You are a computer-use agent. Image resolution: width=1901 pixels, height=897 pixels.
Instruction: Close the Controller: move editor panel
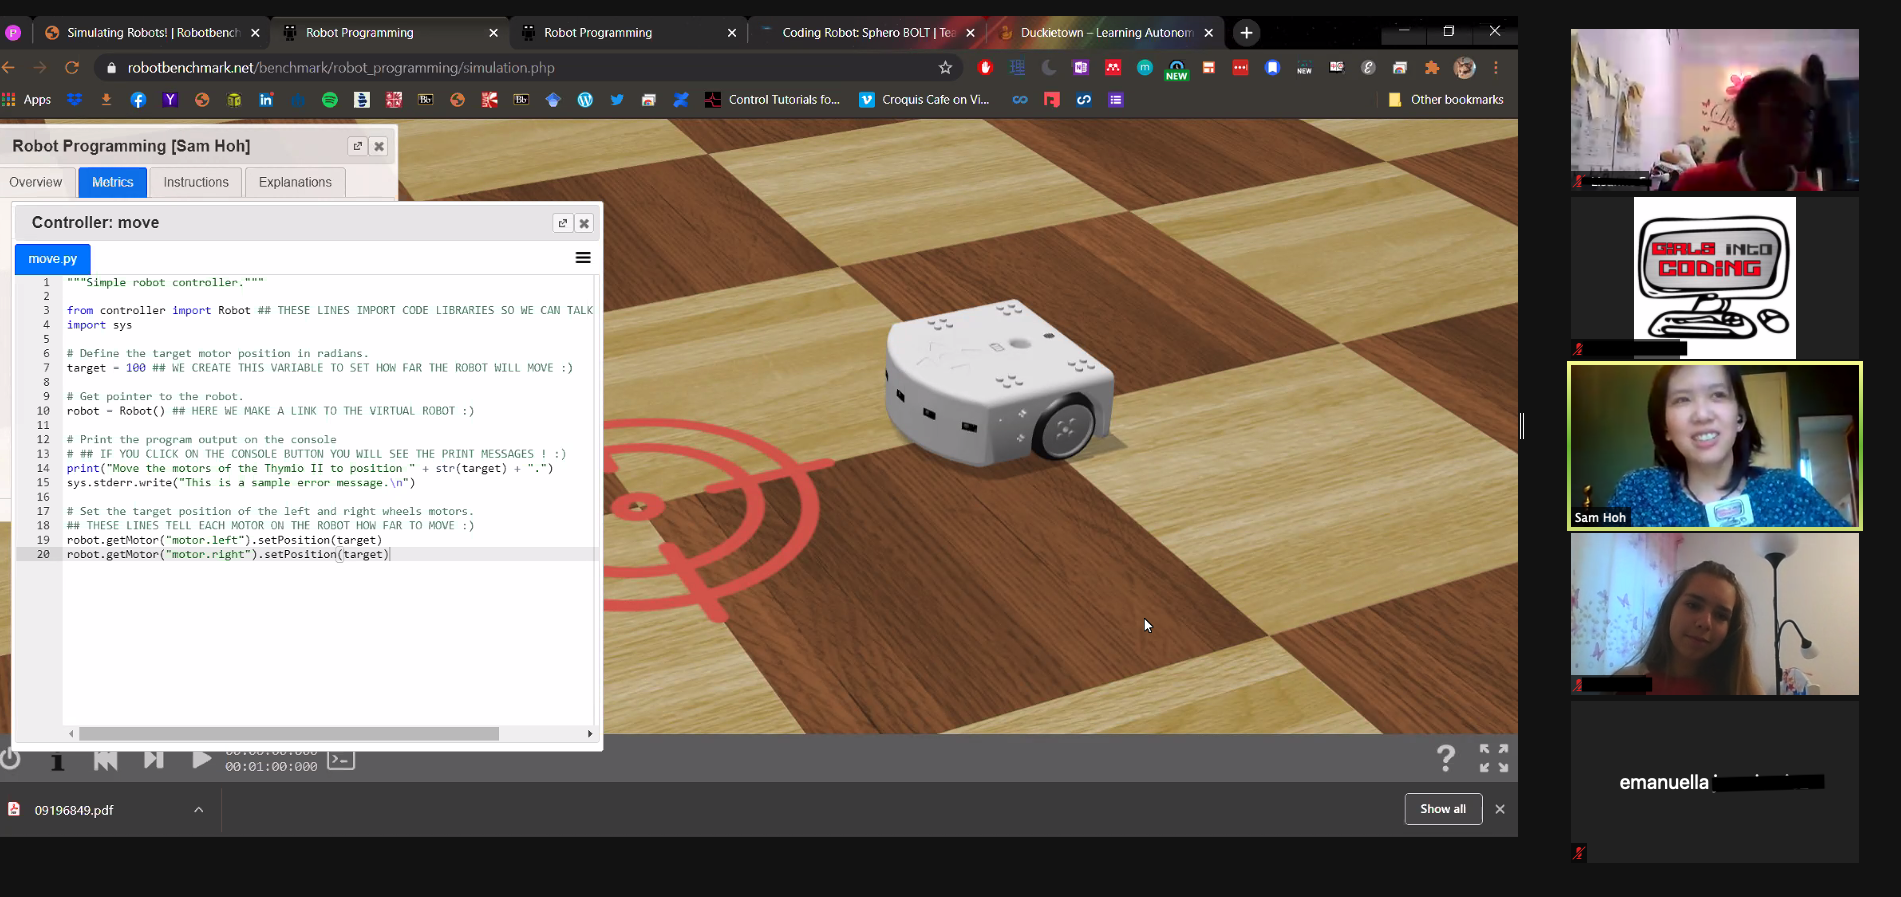(x=585, y=223)
